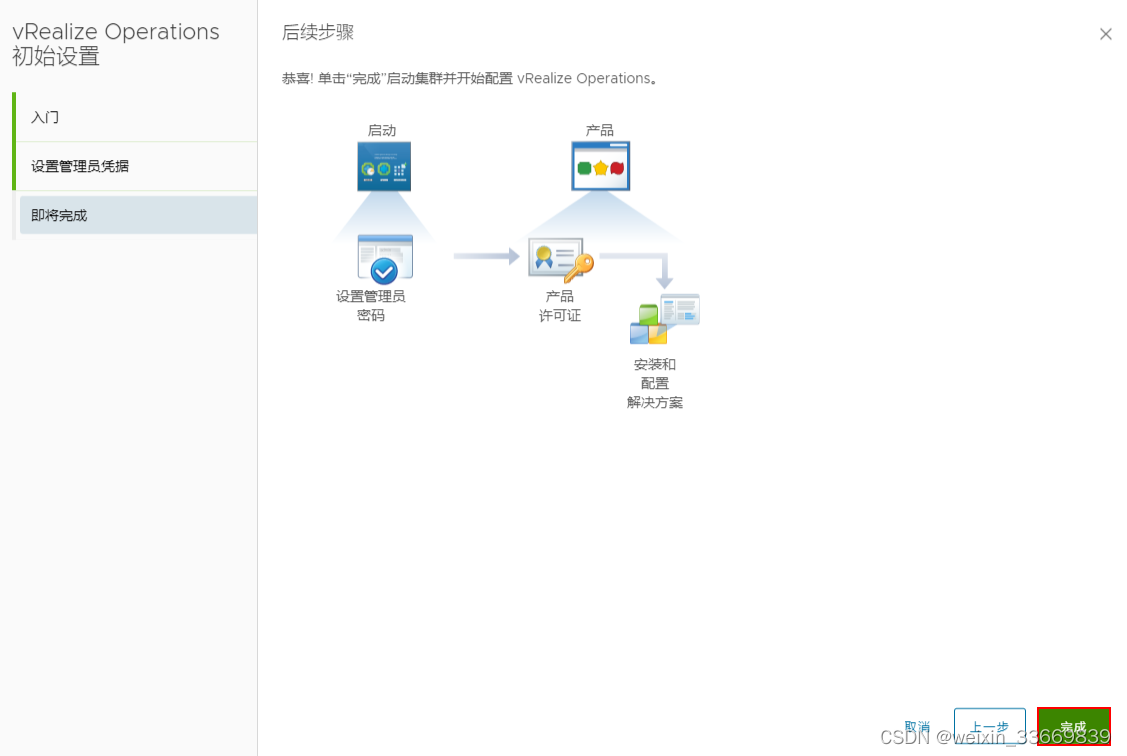Click the 产品 label above the window icon

tap(599, 130)
